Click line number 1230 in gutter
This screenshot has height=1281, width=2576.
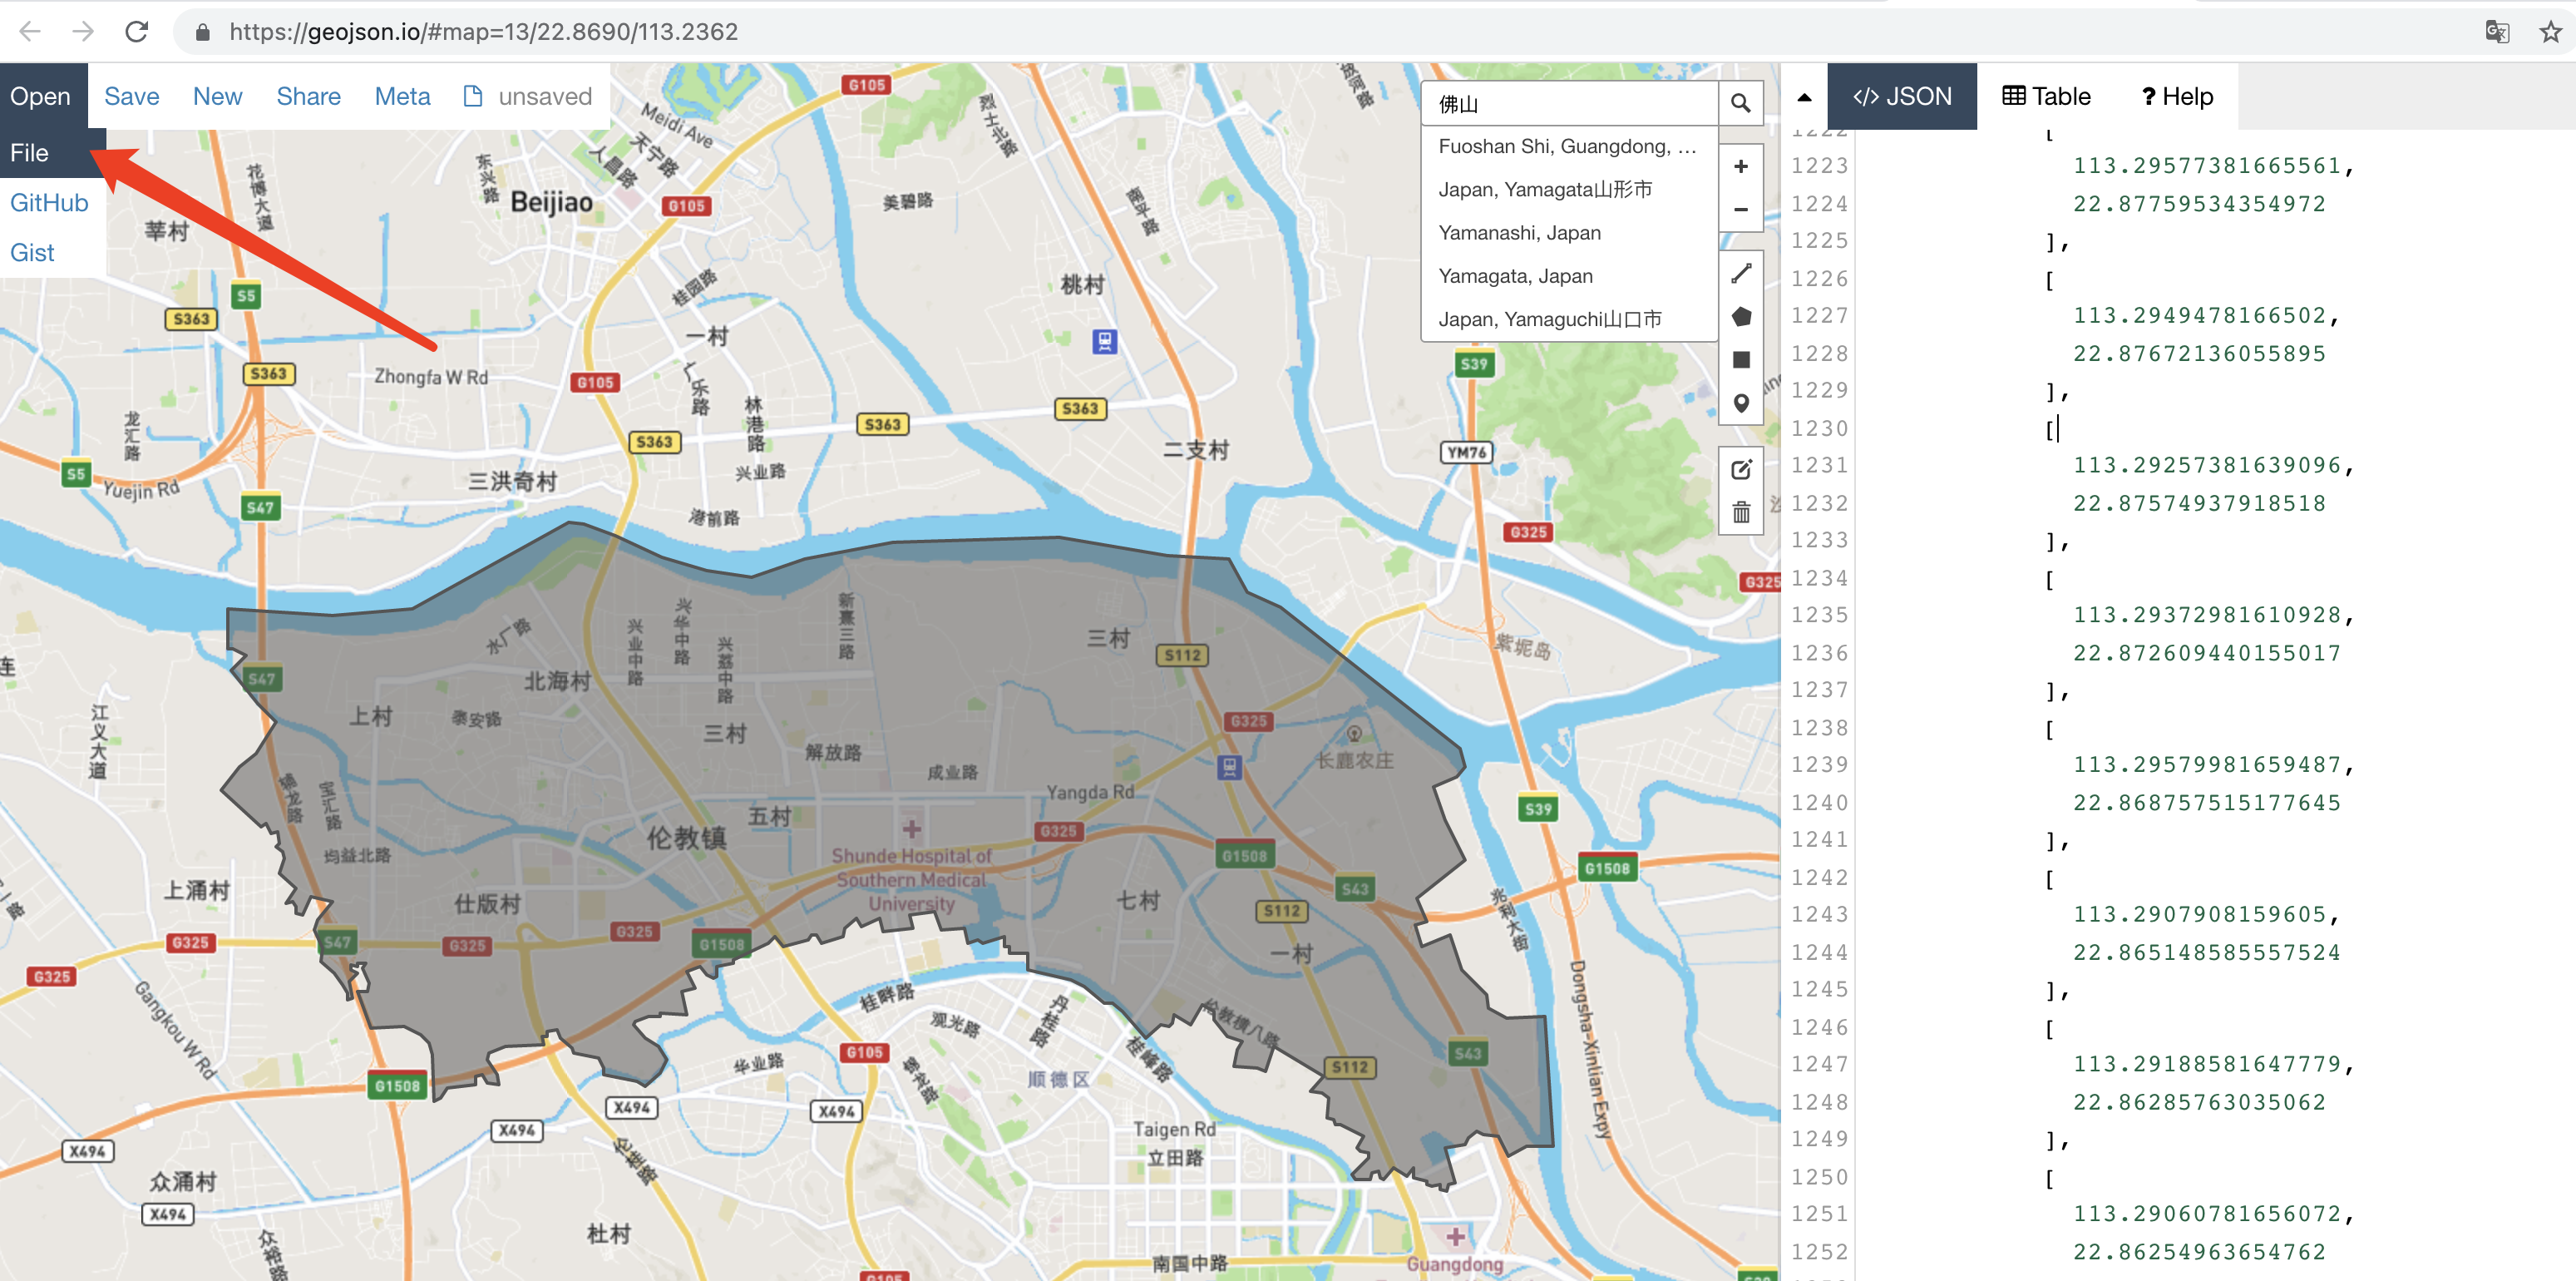point(1819,428)
